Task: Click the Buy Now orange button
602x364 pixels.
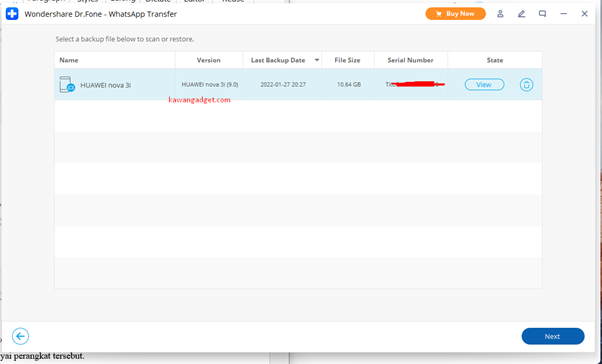Action: pyautogui.click(x=455, y=14)
